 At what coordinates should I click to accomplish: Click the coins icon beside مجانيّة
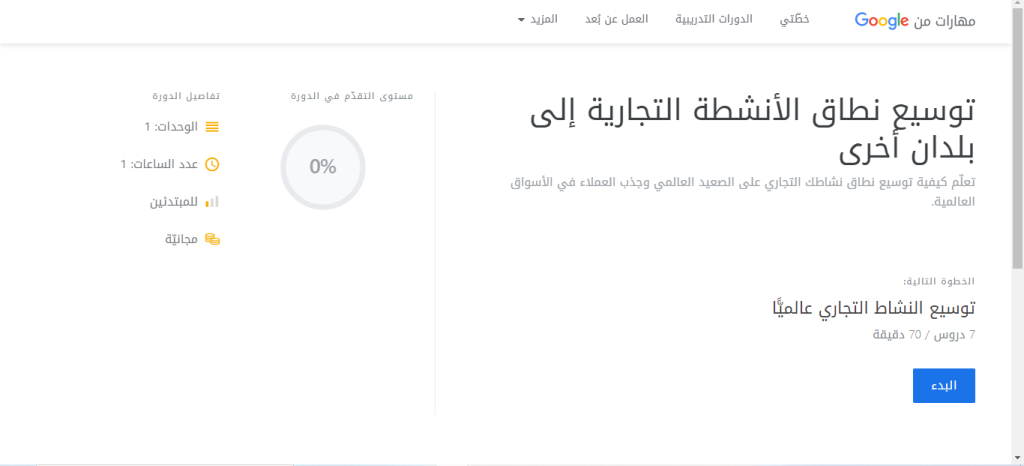[212, 239]
